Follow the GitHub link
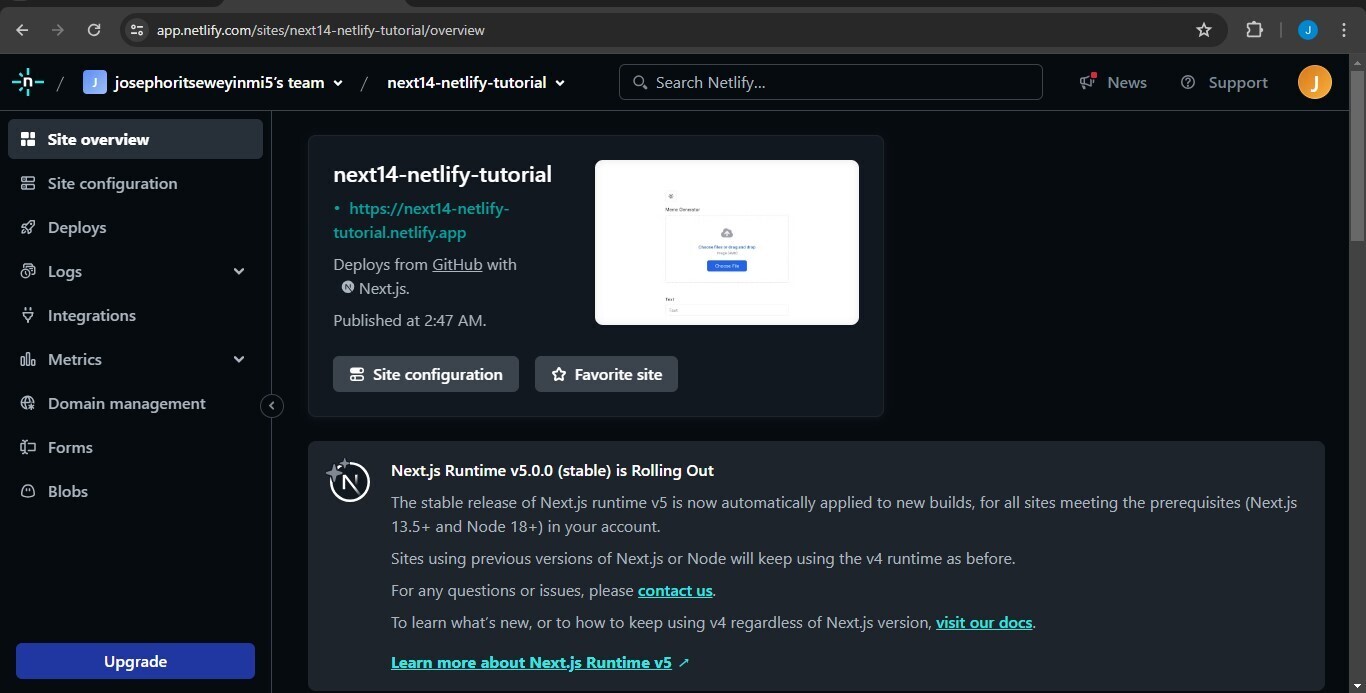This screenshot has height=693, width=1366. [457, 264]
